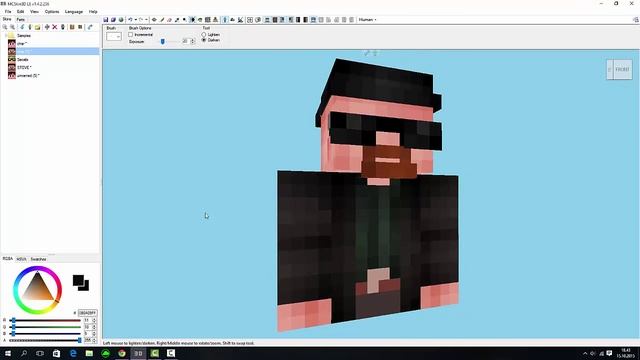Click the blue channel slider
This screenshot has width=640, height=360.
point(45,333)
